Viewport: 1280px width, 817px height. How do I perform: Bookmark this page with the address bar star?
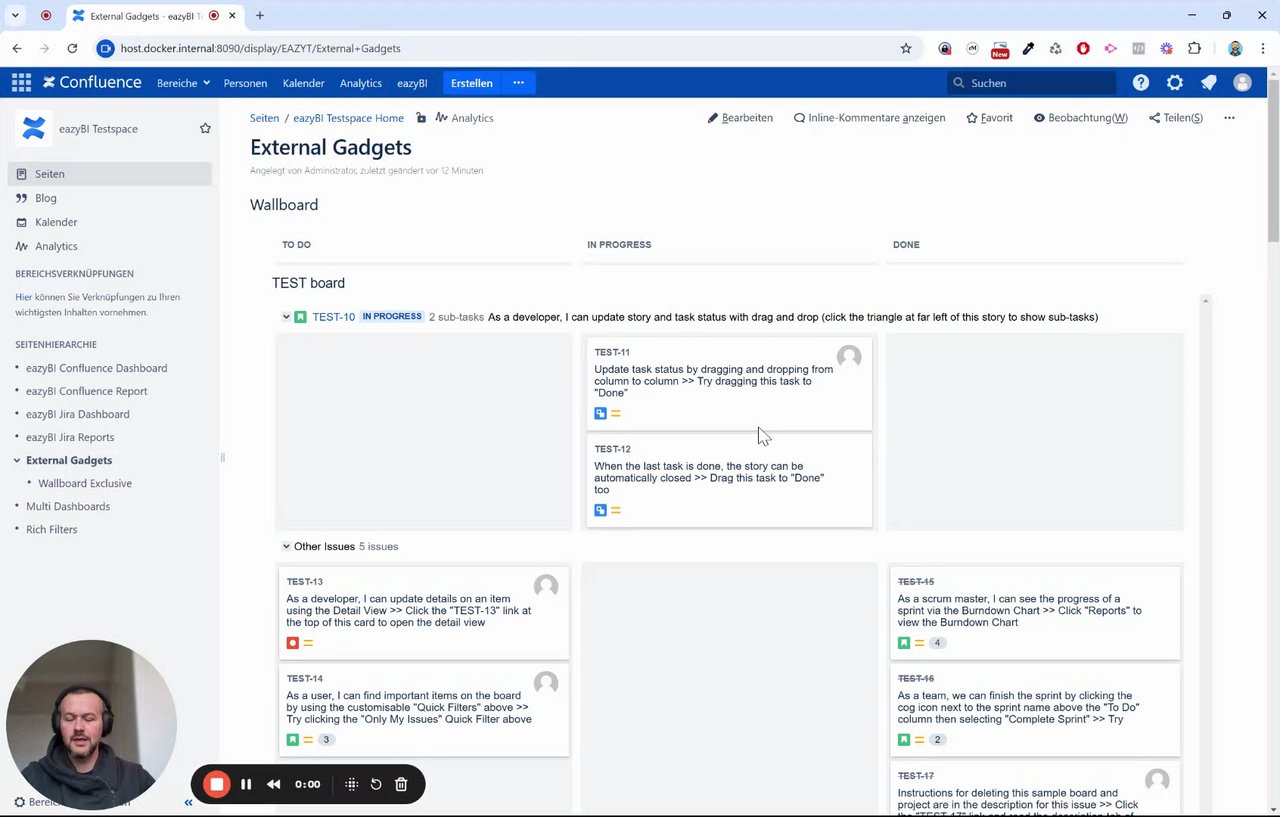(x=906, y=48)
